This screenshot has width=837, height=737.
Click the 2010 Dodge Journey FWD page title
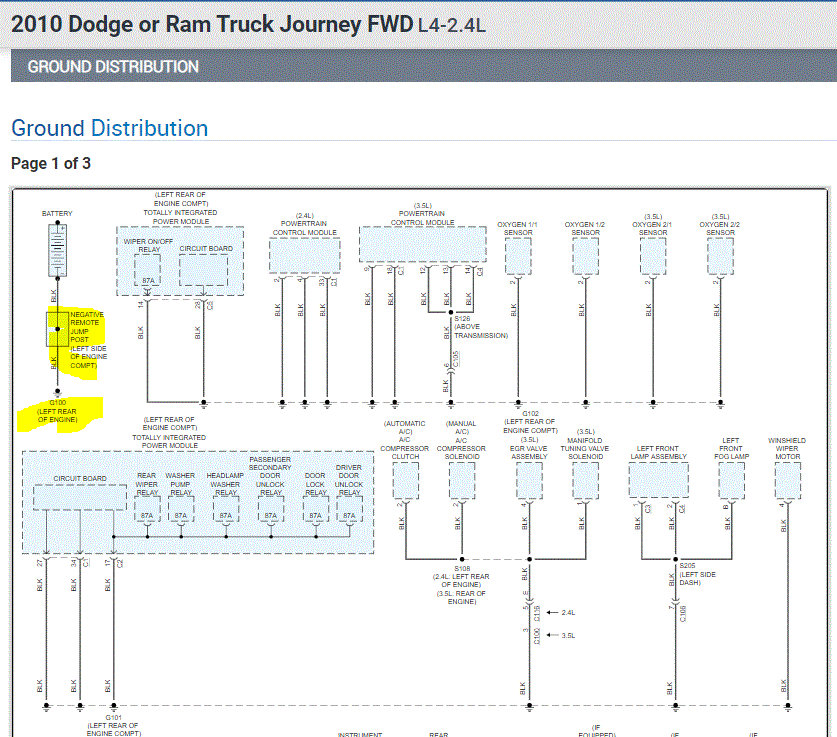pos(248,25)
